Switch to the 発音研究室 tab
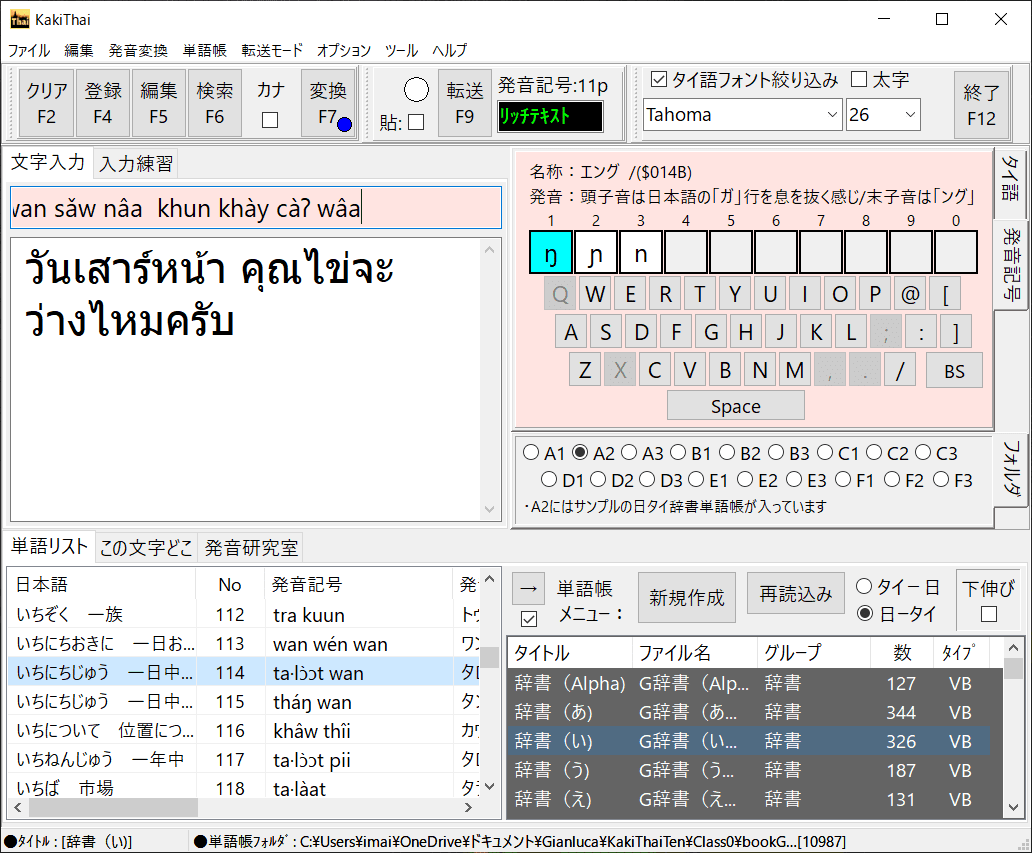1032x853 pixels. [x=251, y=548]
